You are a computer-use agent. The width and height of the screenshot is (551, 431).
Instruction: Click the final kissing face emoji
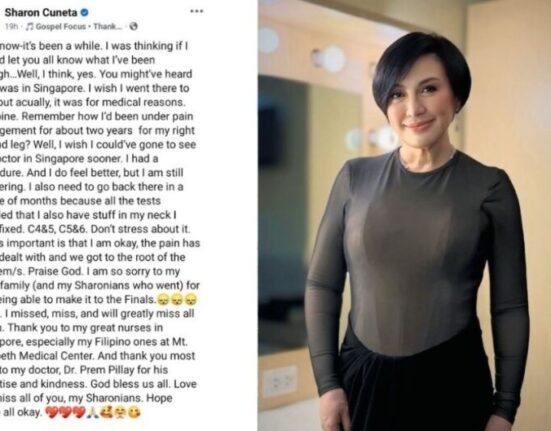[x=134, y=413]
